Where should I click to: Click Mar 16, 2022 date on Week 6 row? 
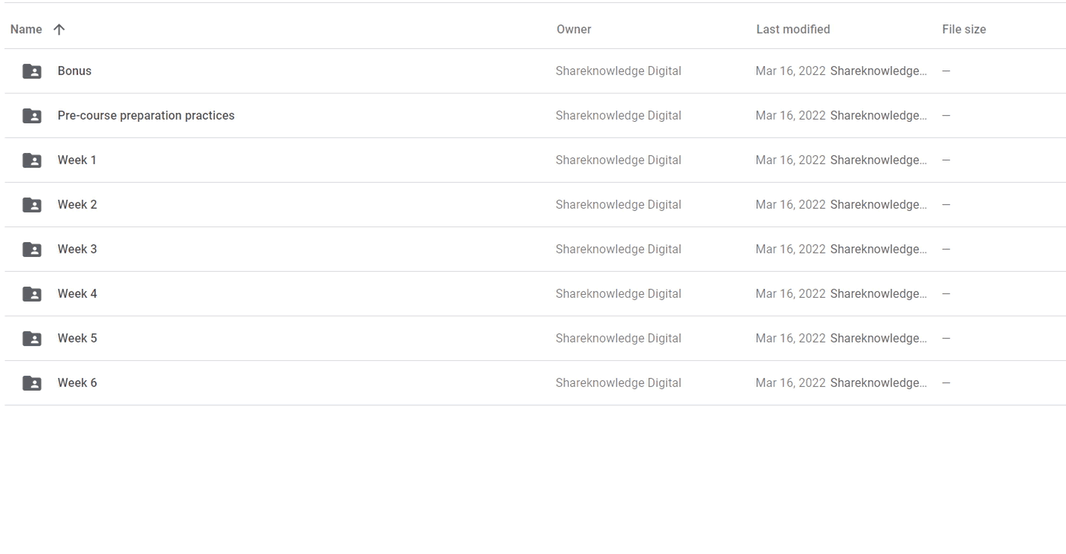point(790,383)
